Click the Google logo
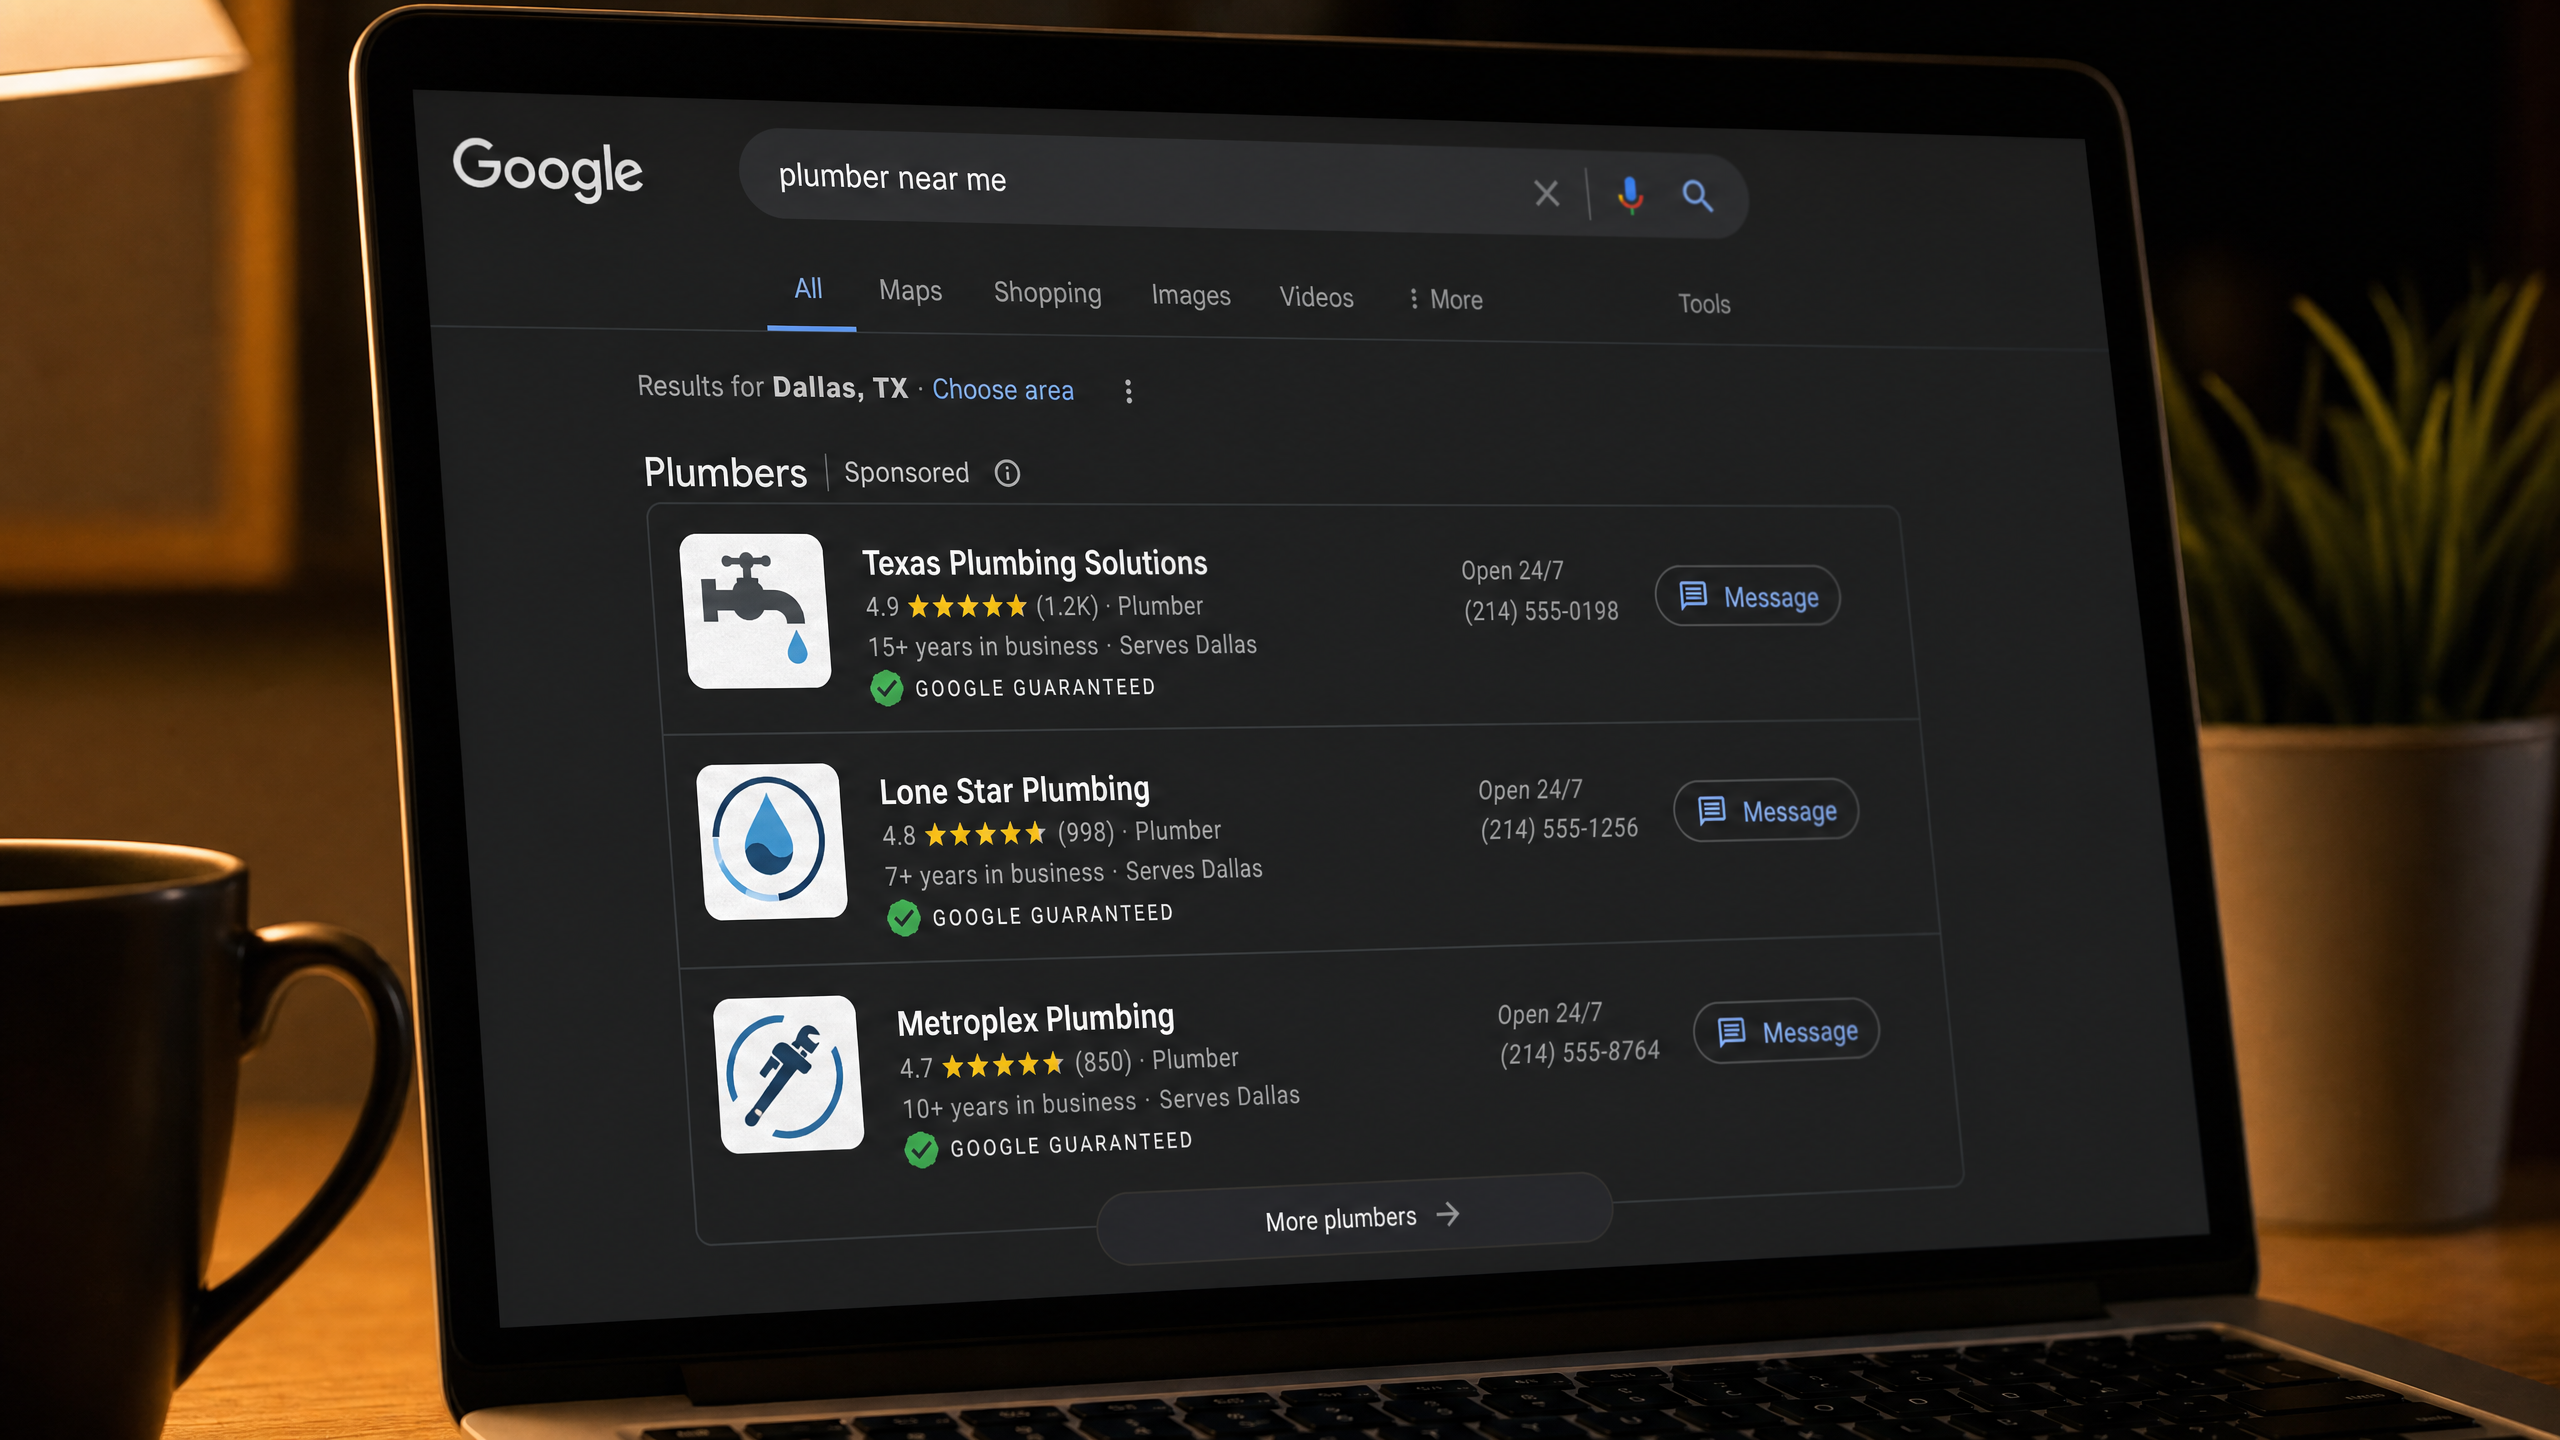Viewport: 2560px width, 1440px height. [x=548, y=169]
